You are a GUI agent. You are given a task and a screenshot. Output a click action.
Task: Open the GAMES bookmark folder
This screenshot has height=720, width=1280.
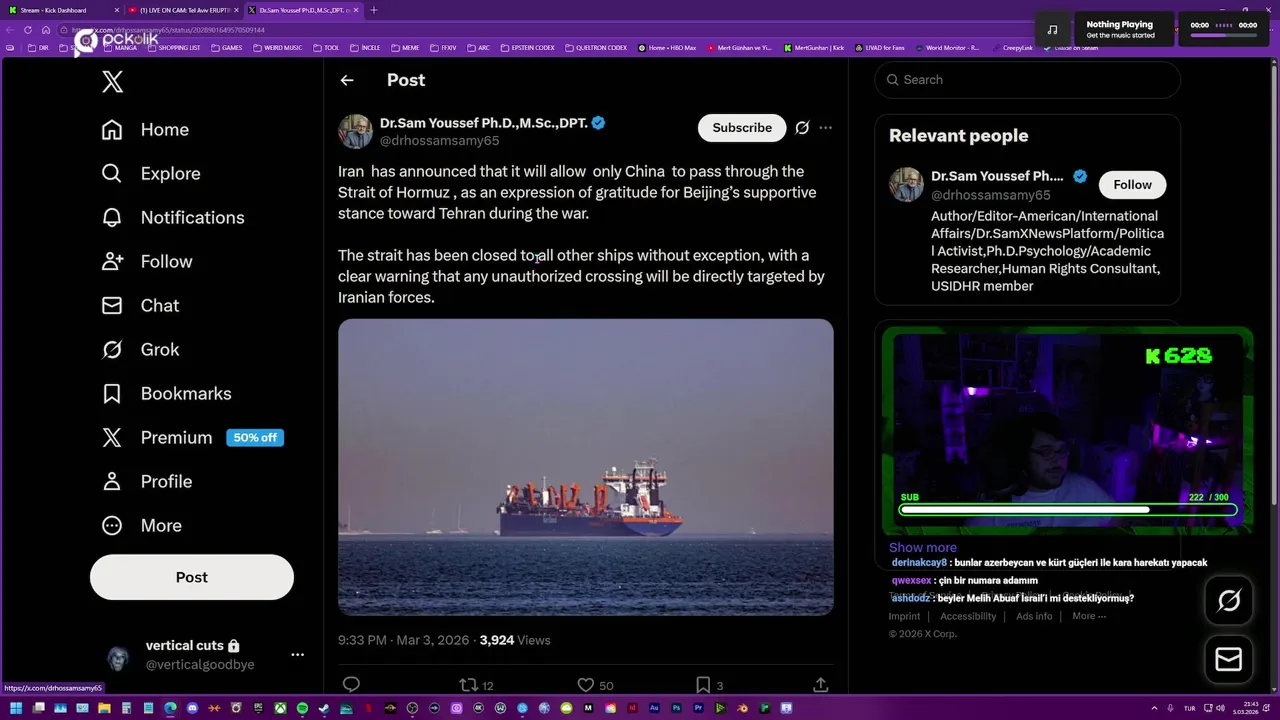pyautogui.click(x=226, y=48)
